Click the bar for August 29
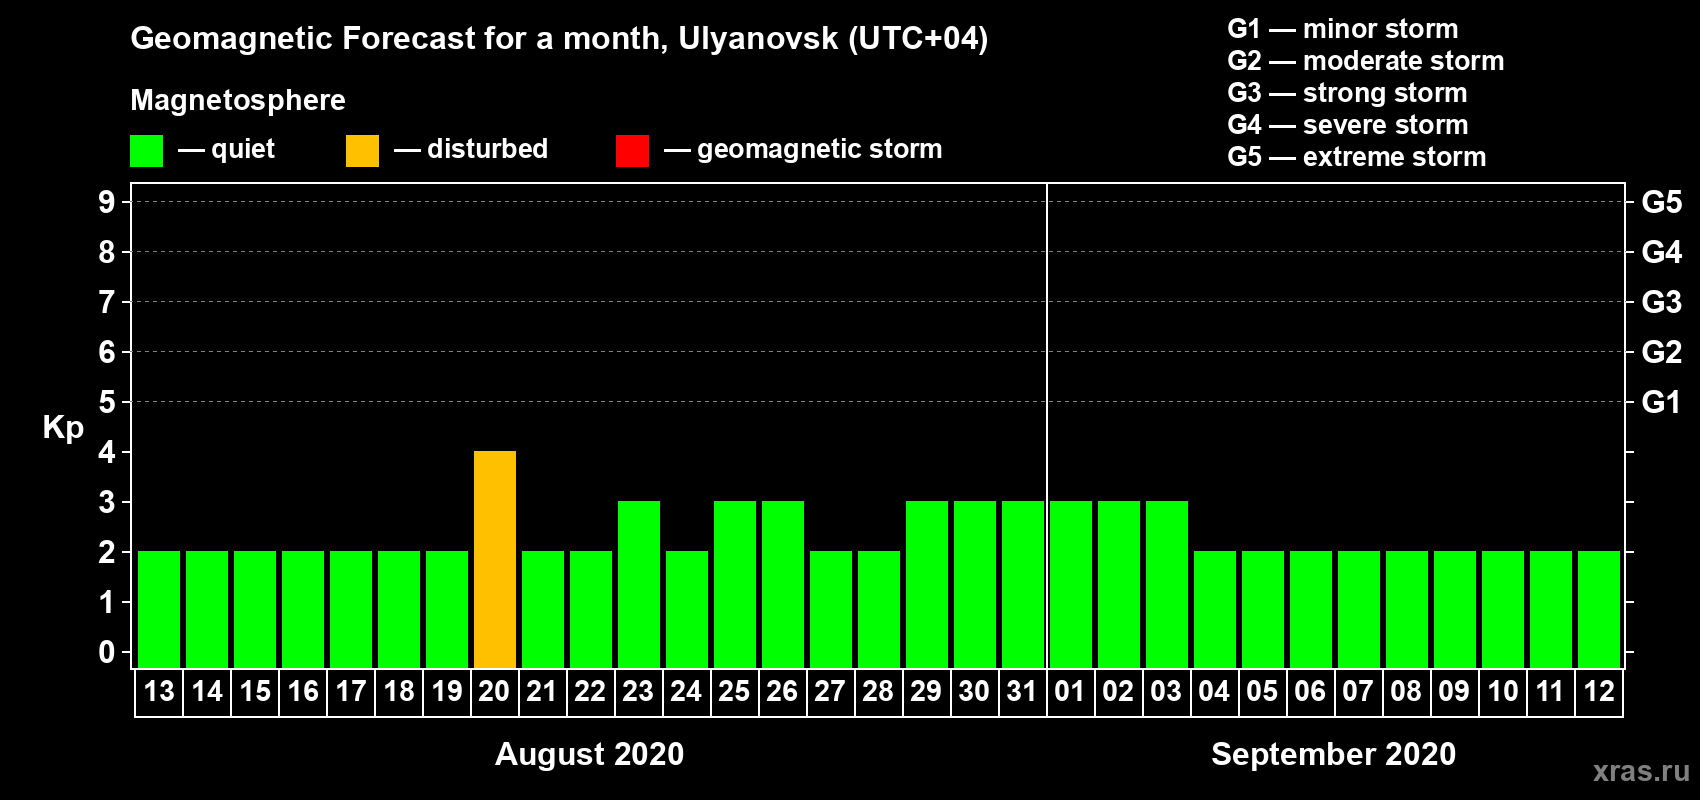 (927, 584)
